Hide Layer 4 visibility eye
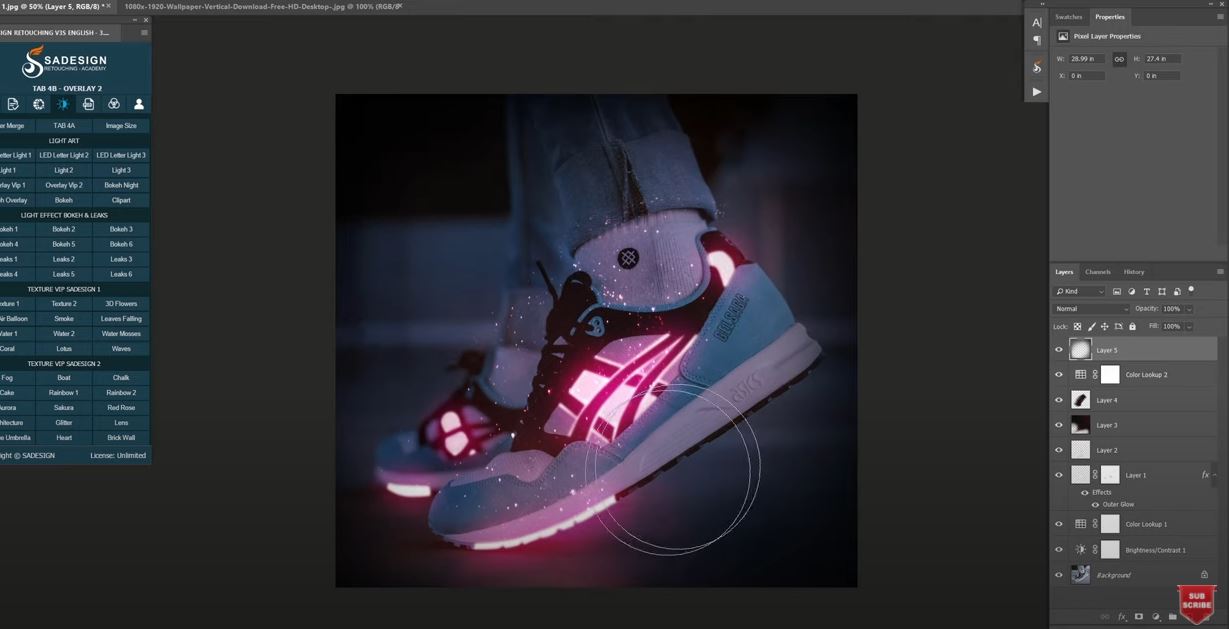The height and width of the screenshot is (629, 1229). pyautogui.click(x=1059, y=400)
